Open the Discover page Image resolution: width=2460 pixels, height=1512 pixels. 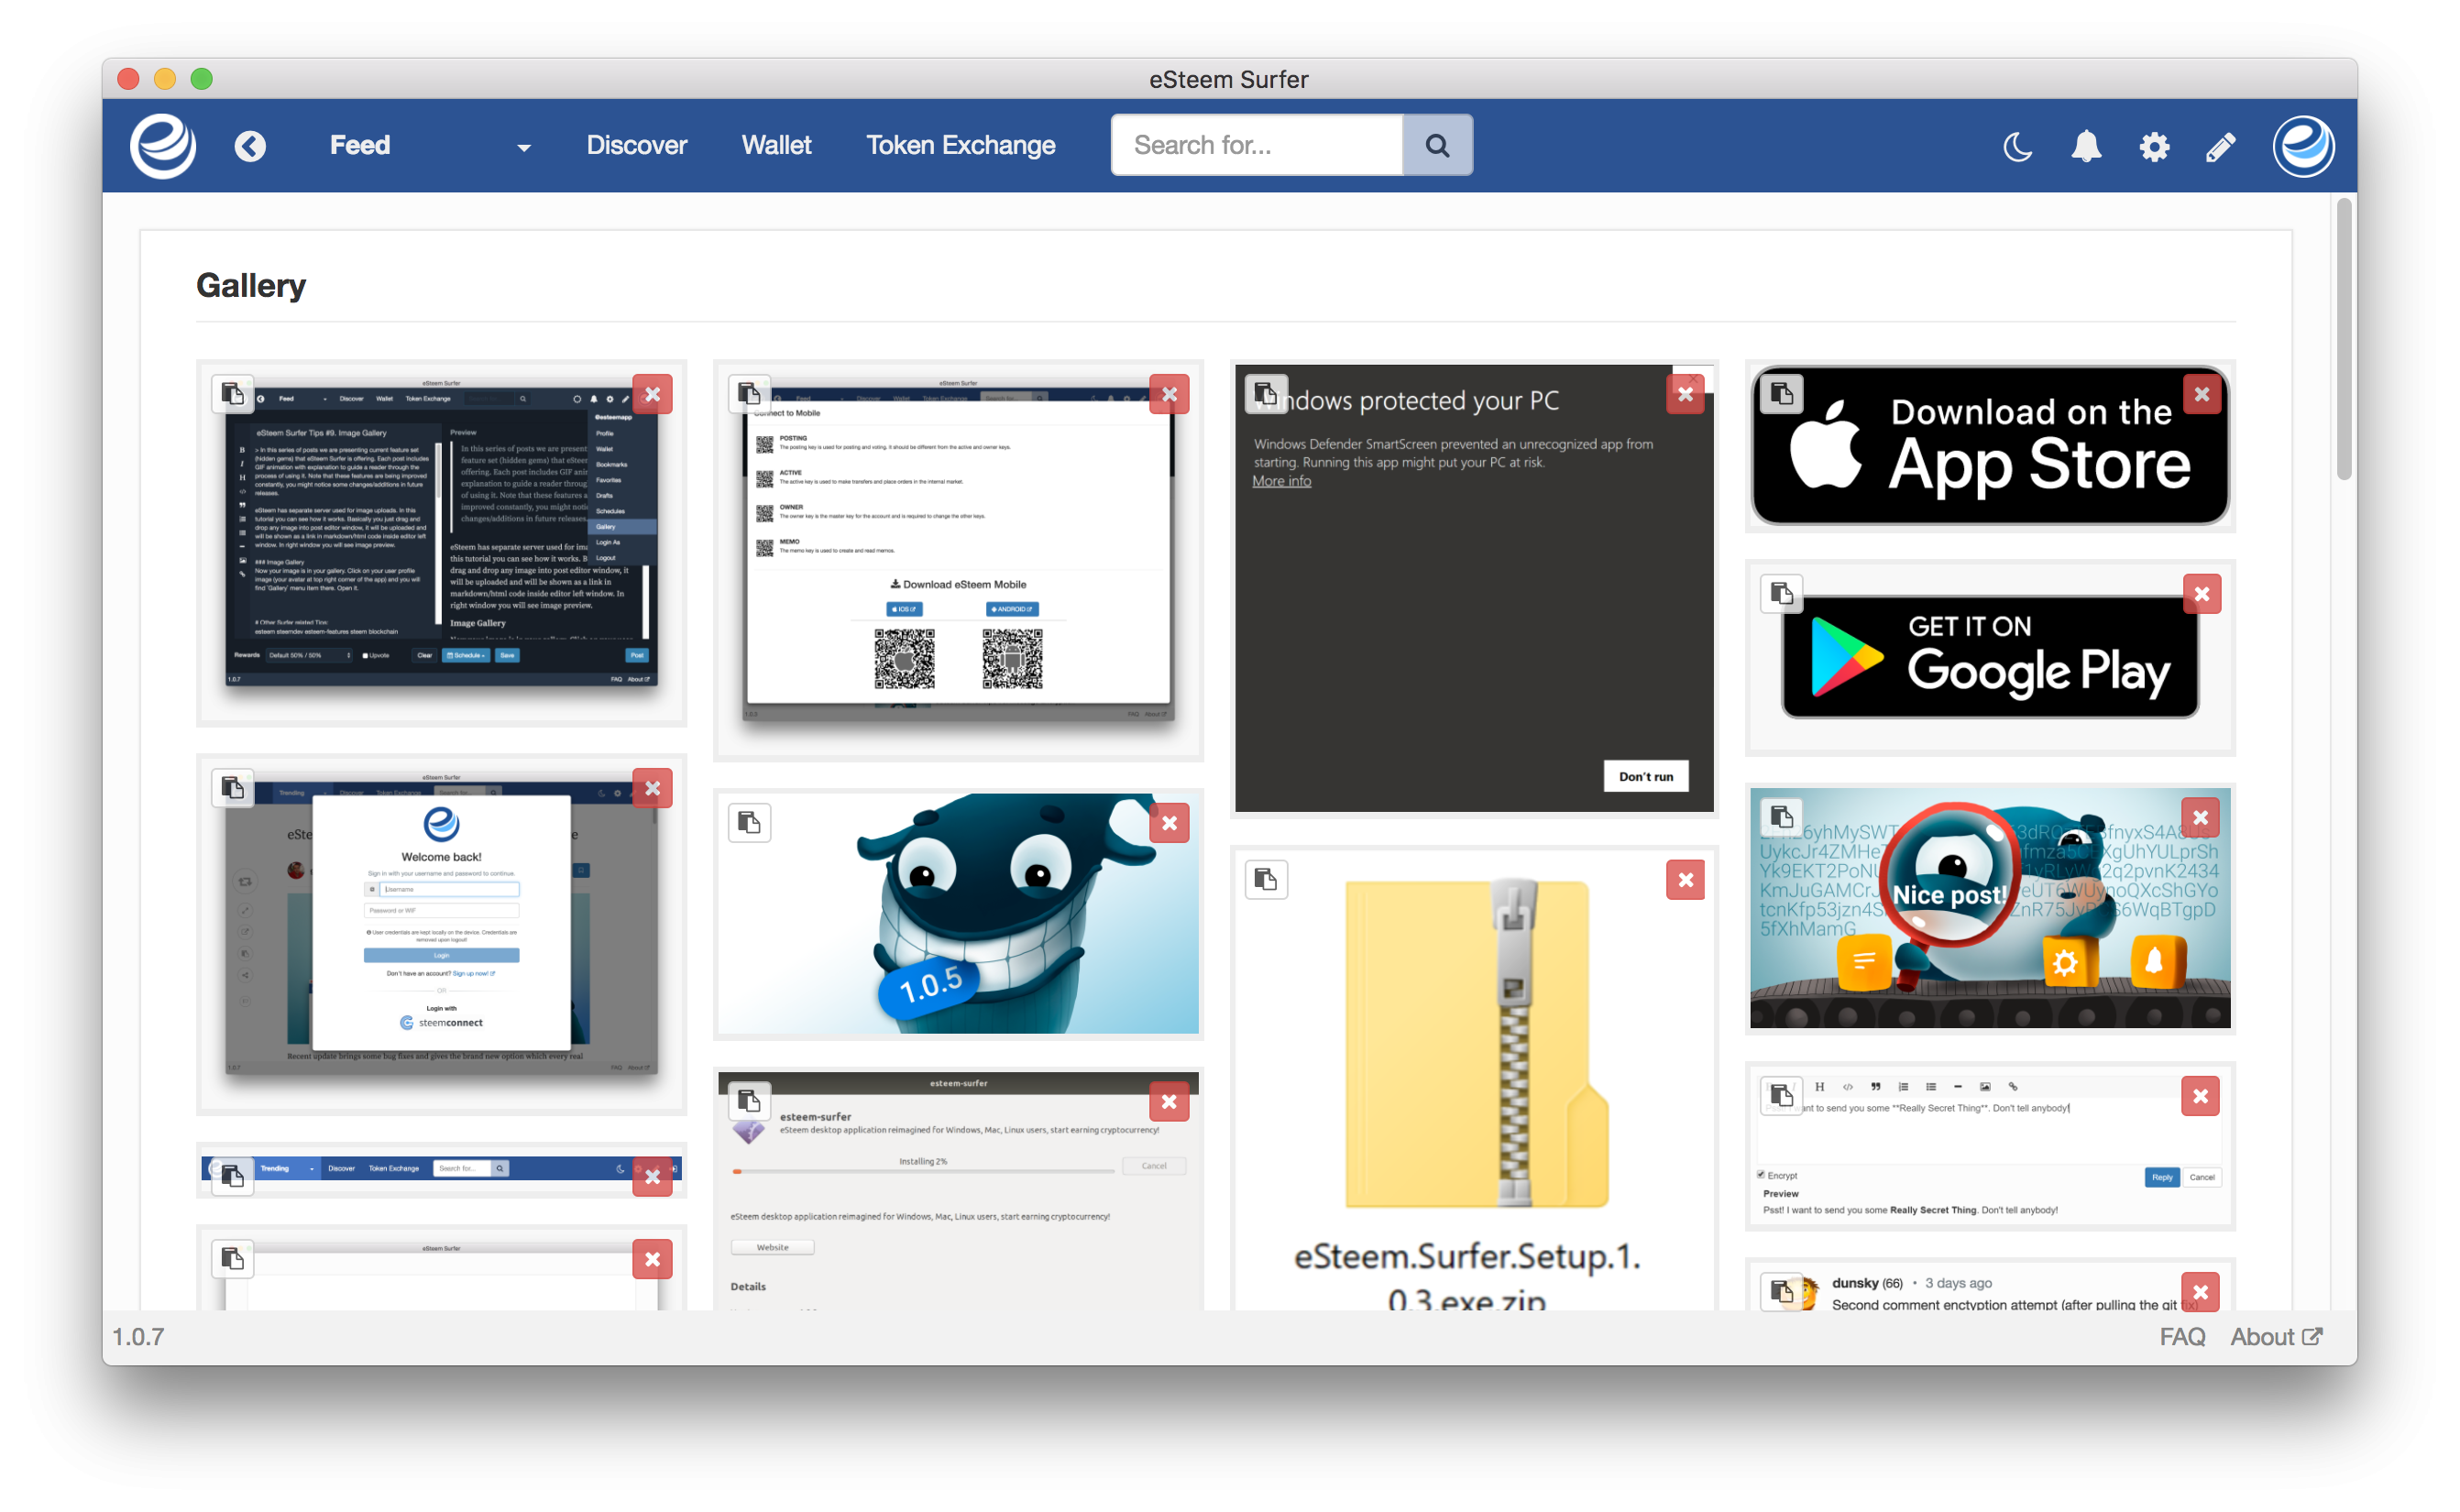(x=637, y=146)
